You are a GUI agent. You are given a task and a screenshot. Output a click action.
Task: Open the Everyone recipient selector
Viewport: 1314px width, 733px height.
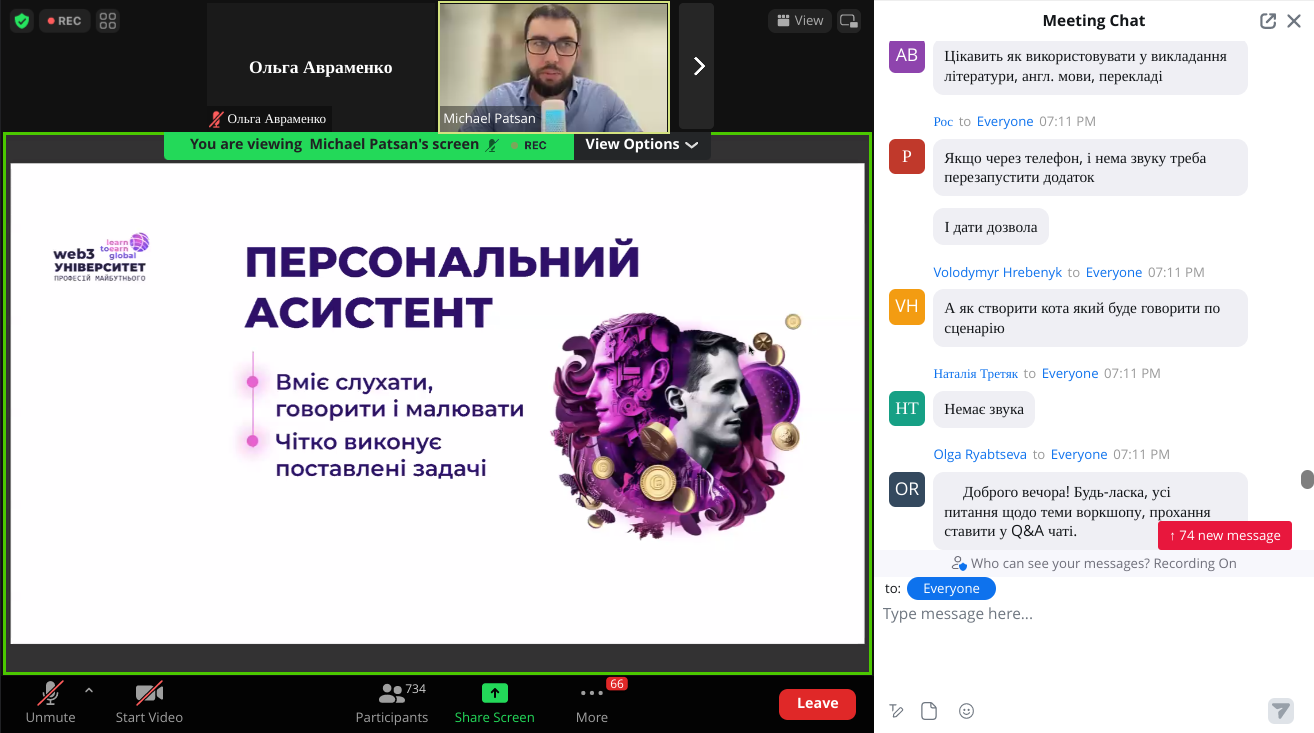coord(951,589)
